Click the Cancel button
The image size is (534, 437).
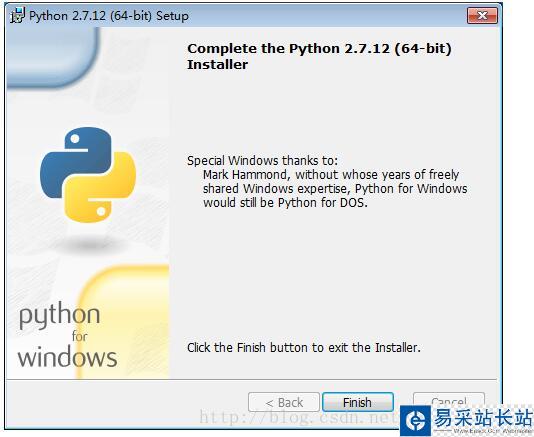[449, 399]
